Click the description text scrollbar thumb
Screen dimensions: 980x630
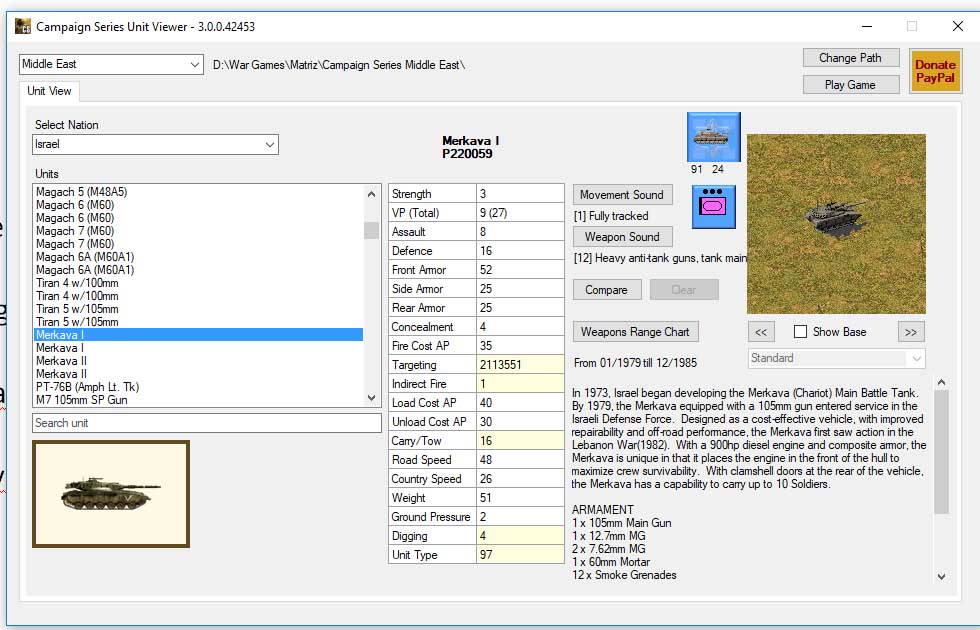pos(941,452)
